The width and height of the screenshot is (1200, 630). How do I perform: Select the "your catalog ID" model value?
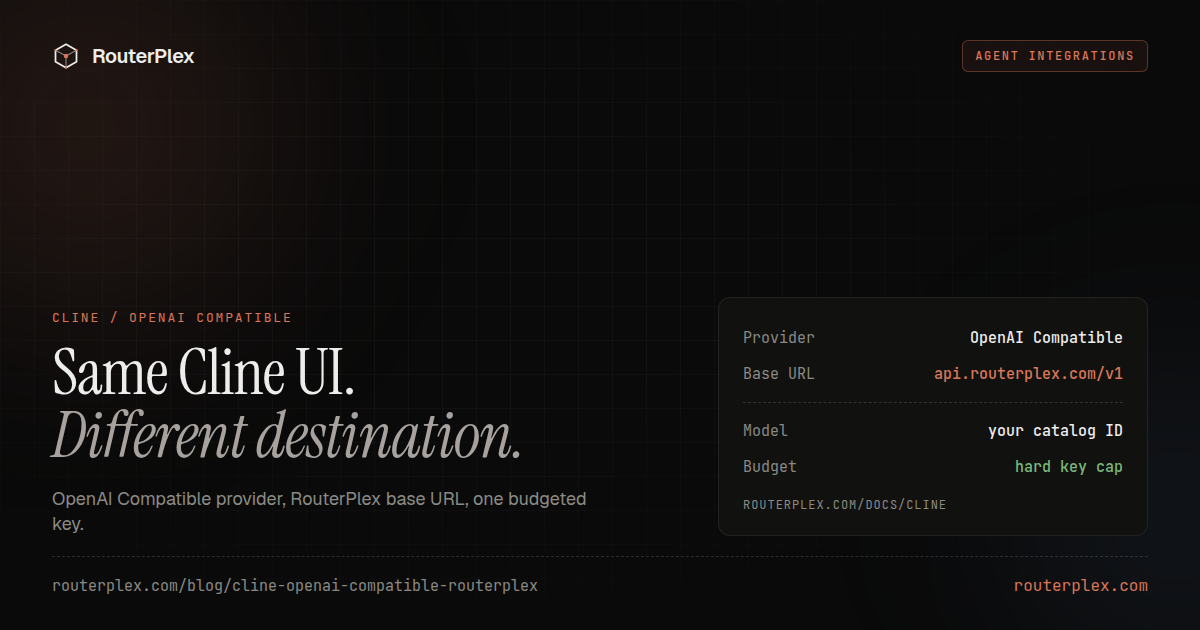(1055, 431)
